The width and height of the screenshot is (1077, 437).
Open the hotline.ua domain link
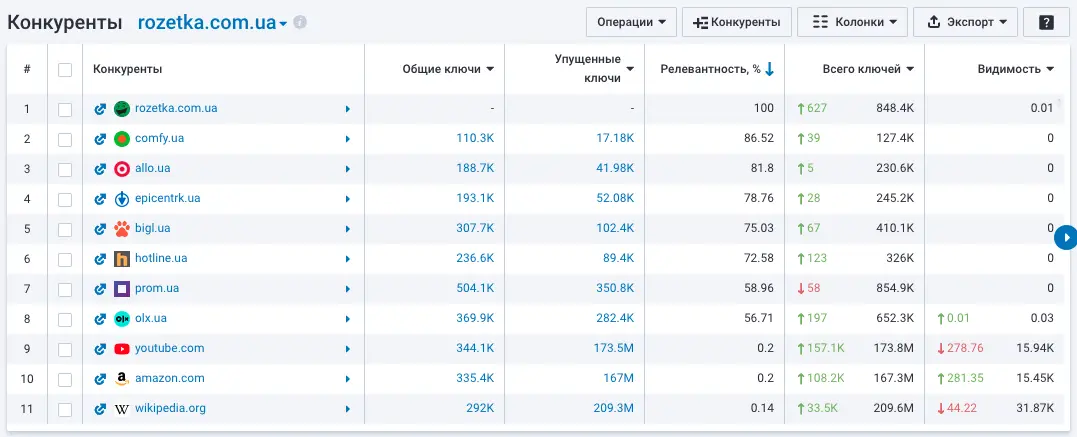(x=161, y=258)
